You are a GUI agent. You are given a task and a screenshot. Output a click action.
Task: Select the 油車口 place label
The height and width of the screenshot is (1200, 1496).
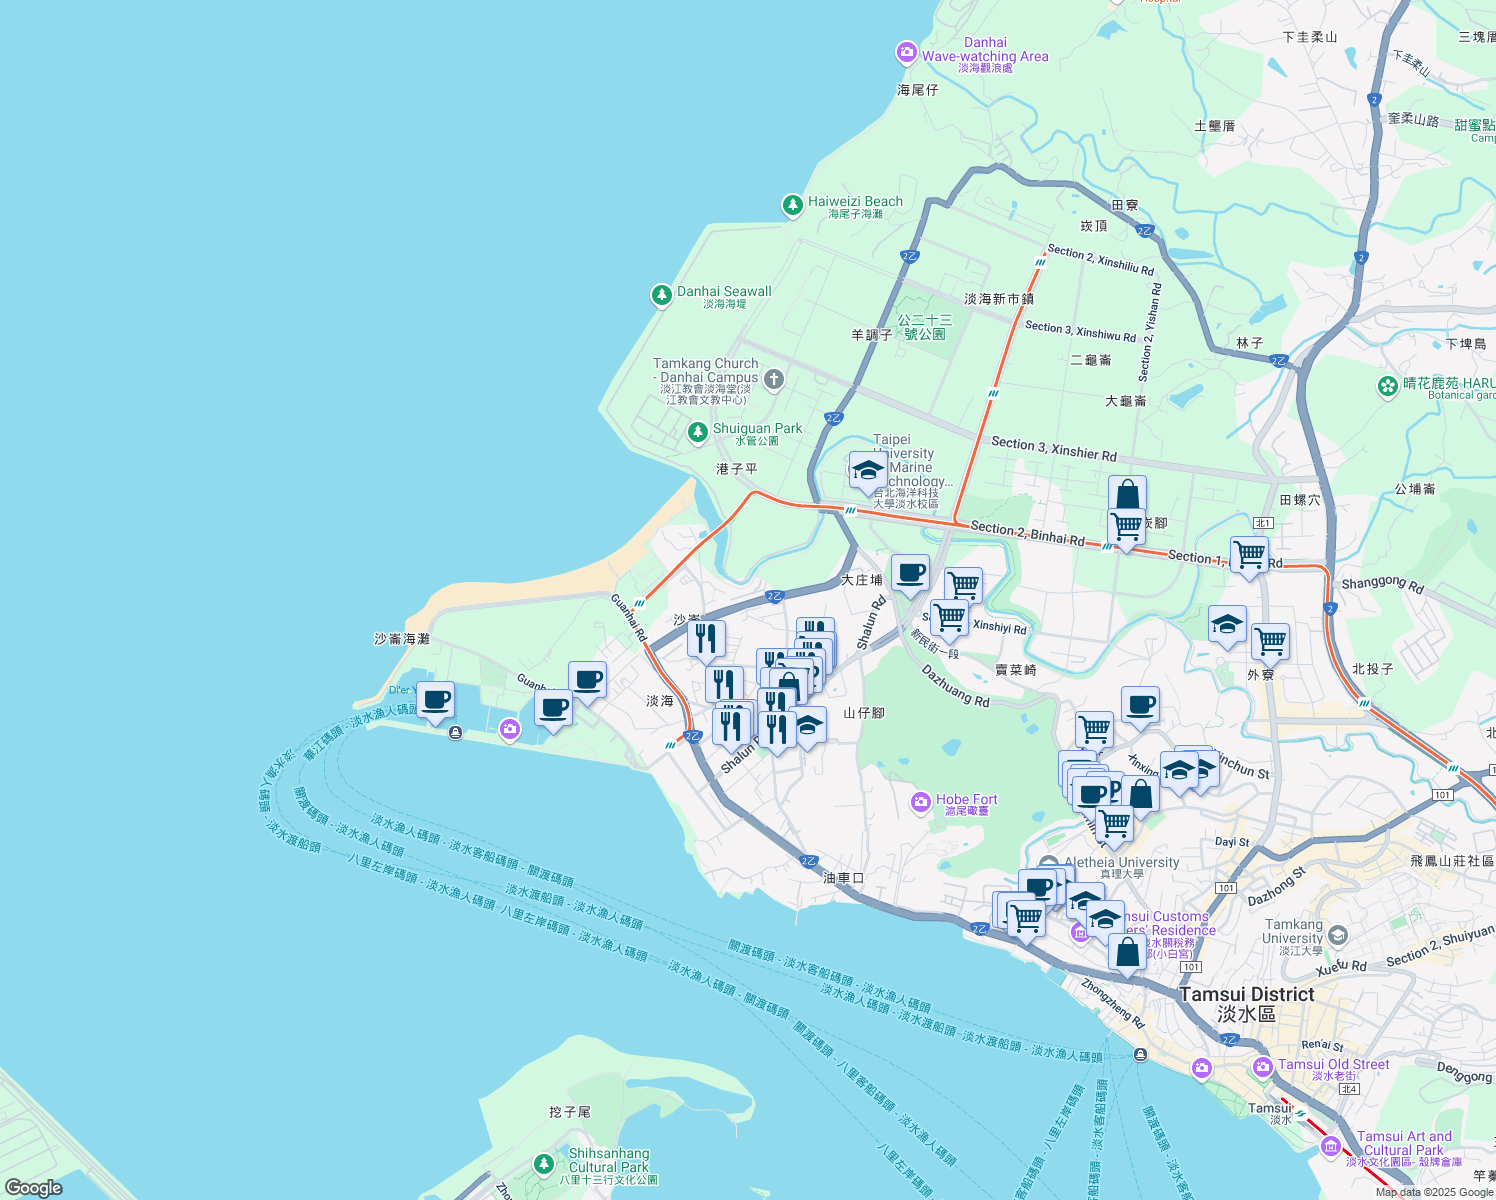coord(843,878)
